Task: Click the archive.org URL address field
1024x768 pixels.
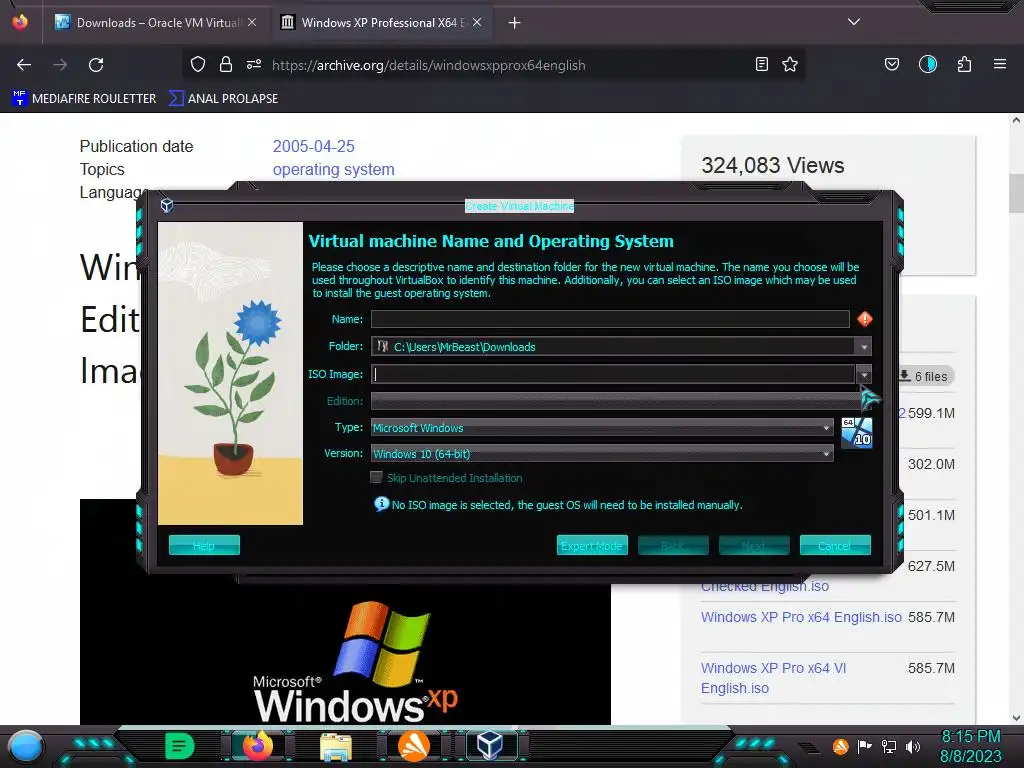Action: tap(428, 65)
